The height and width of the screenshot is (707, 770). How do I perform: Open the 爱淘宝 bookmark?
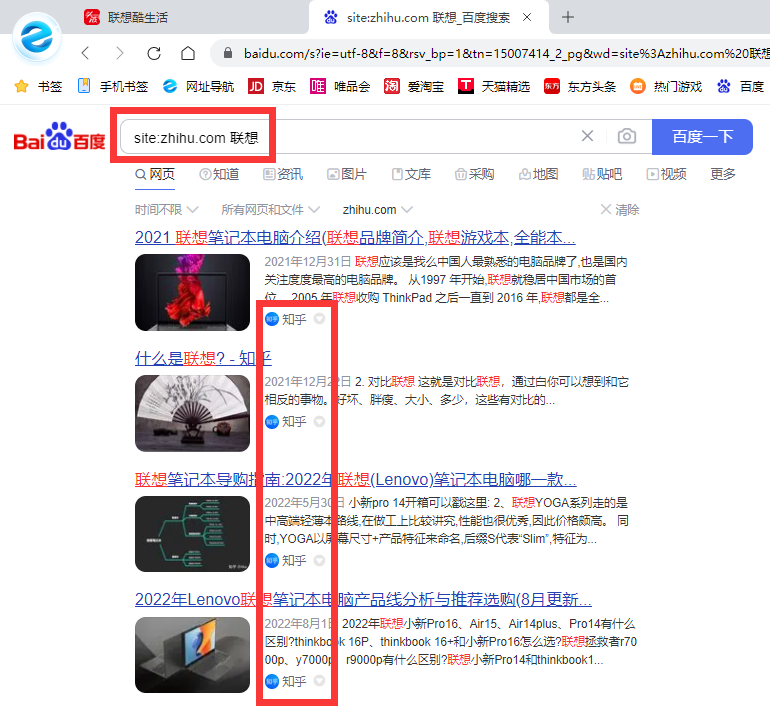point(413,87)
